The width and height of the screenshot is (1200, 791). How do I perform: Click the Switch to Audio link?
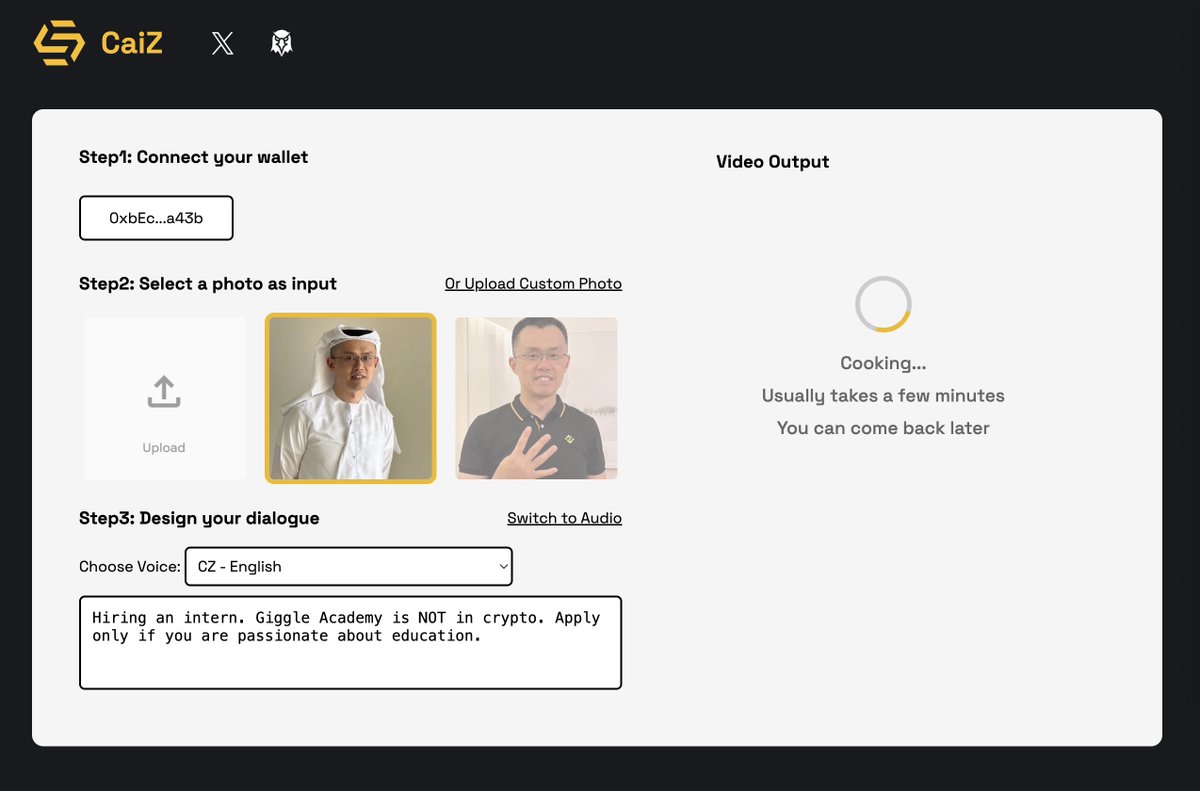click(564, 518)
